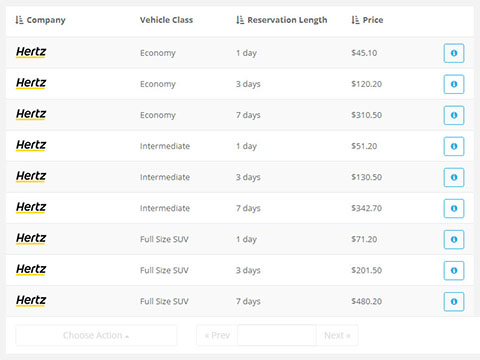
Task: Open the Choose Action dropdown
Action: 96,335
